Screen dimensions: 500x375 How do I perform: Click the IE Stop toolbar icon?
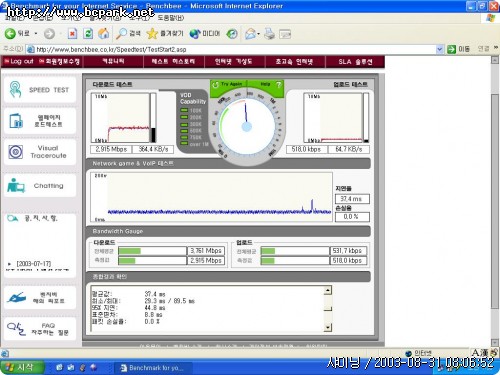(72, 33)
